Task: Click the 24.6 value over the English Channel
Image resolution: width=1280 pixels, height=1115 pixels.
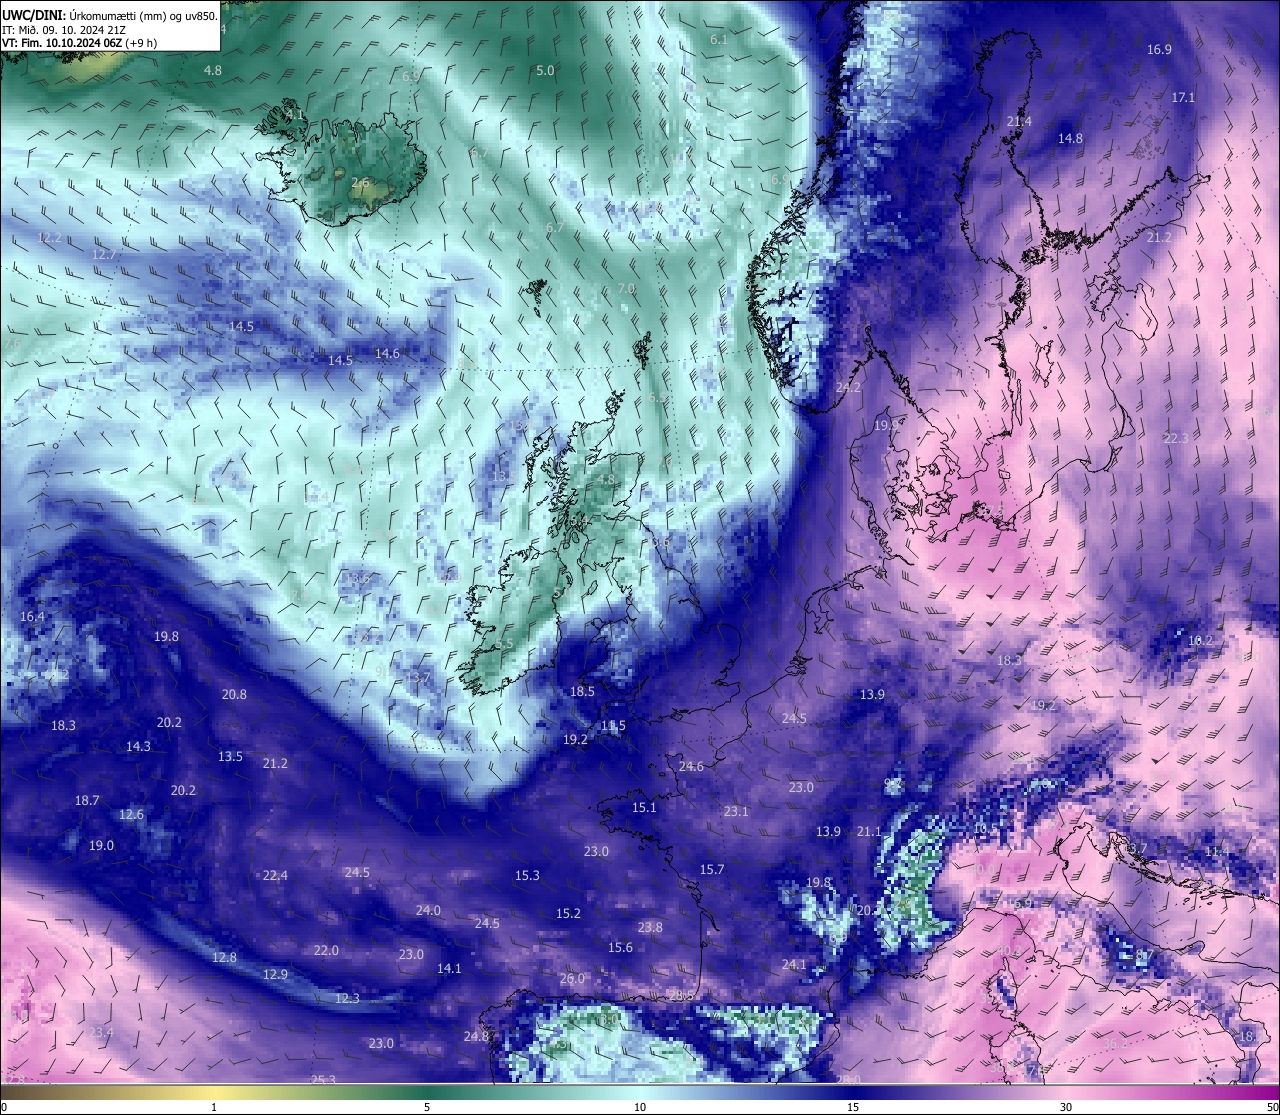Action: point(691,766)
